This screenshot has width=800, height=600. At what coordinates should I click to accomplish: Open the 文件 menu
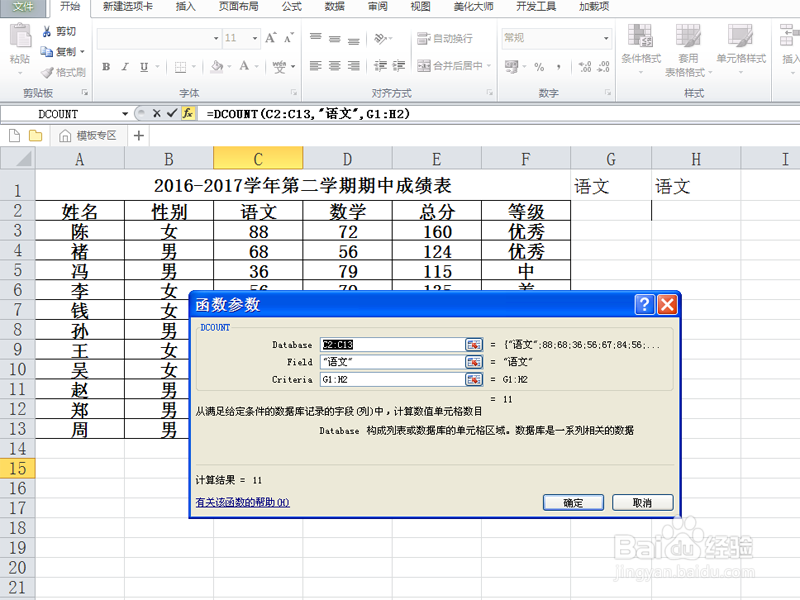[23, 8]
